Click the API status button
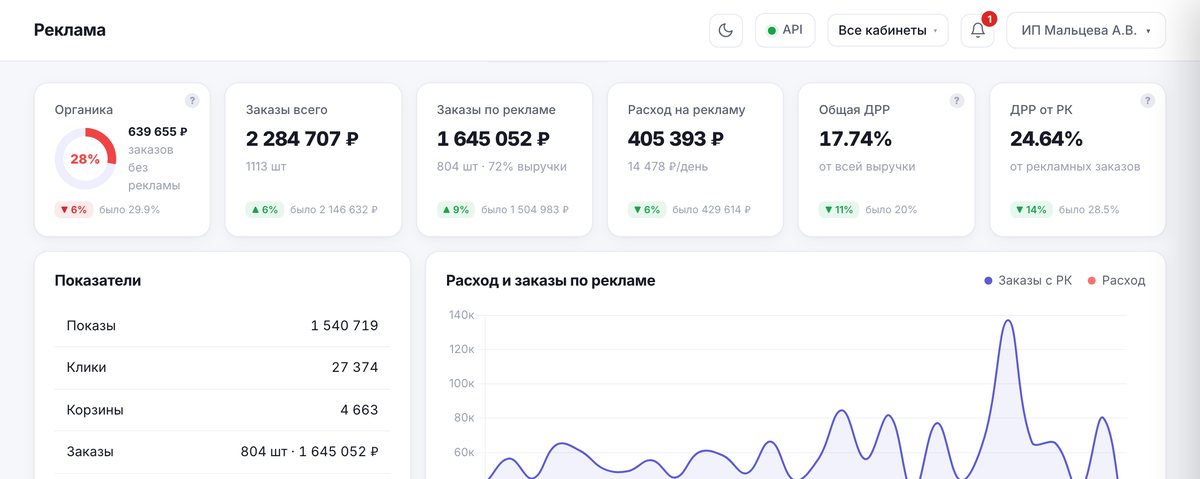This screenshot has width=1200, height=479. [785, 30]
